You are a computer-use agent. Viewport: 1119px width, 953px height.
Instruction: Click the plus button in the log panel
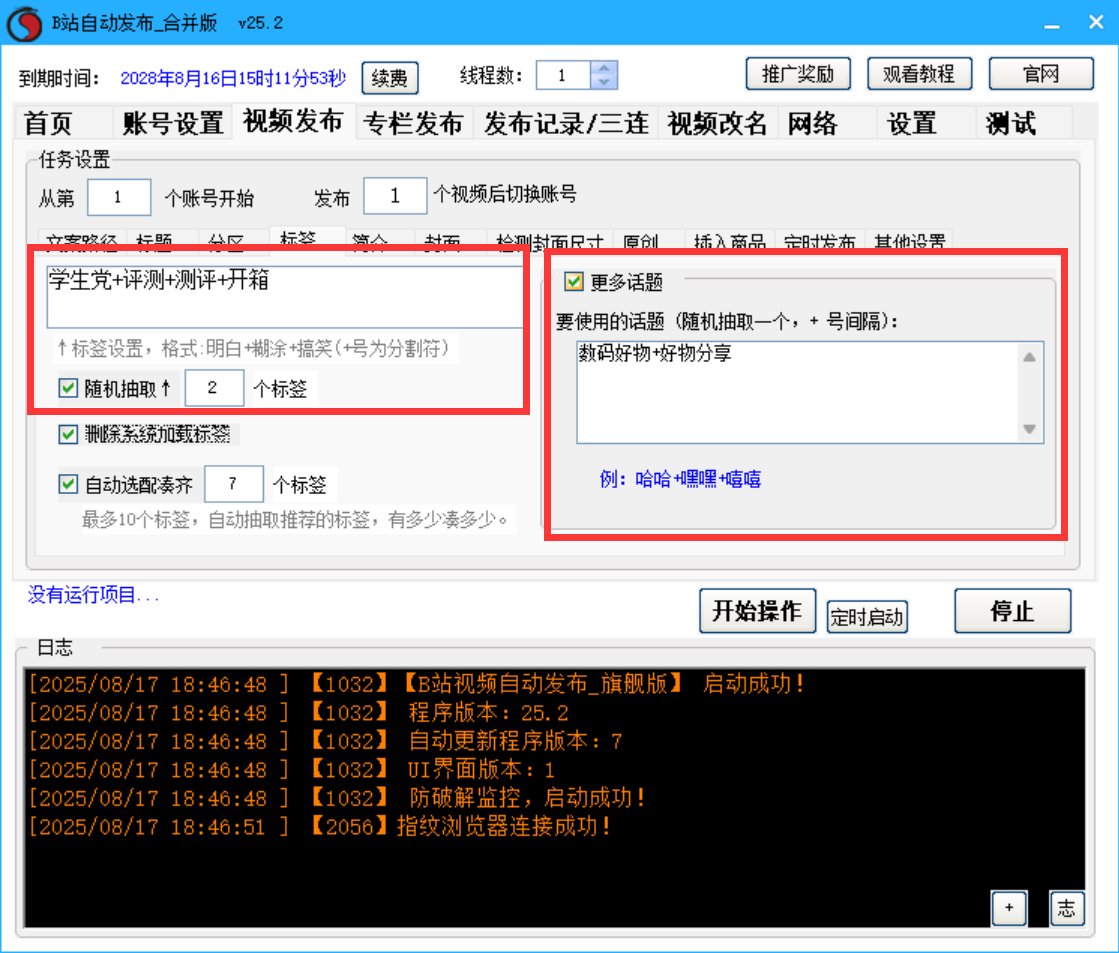[x=1009, y=908]
